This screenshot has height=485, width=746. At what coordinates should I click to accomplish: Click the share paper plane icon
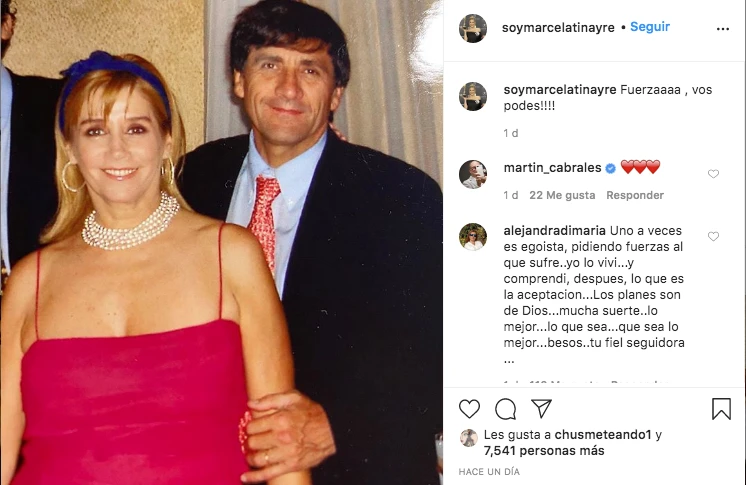tap(541, 408)
